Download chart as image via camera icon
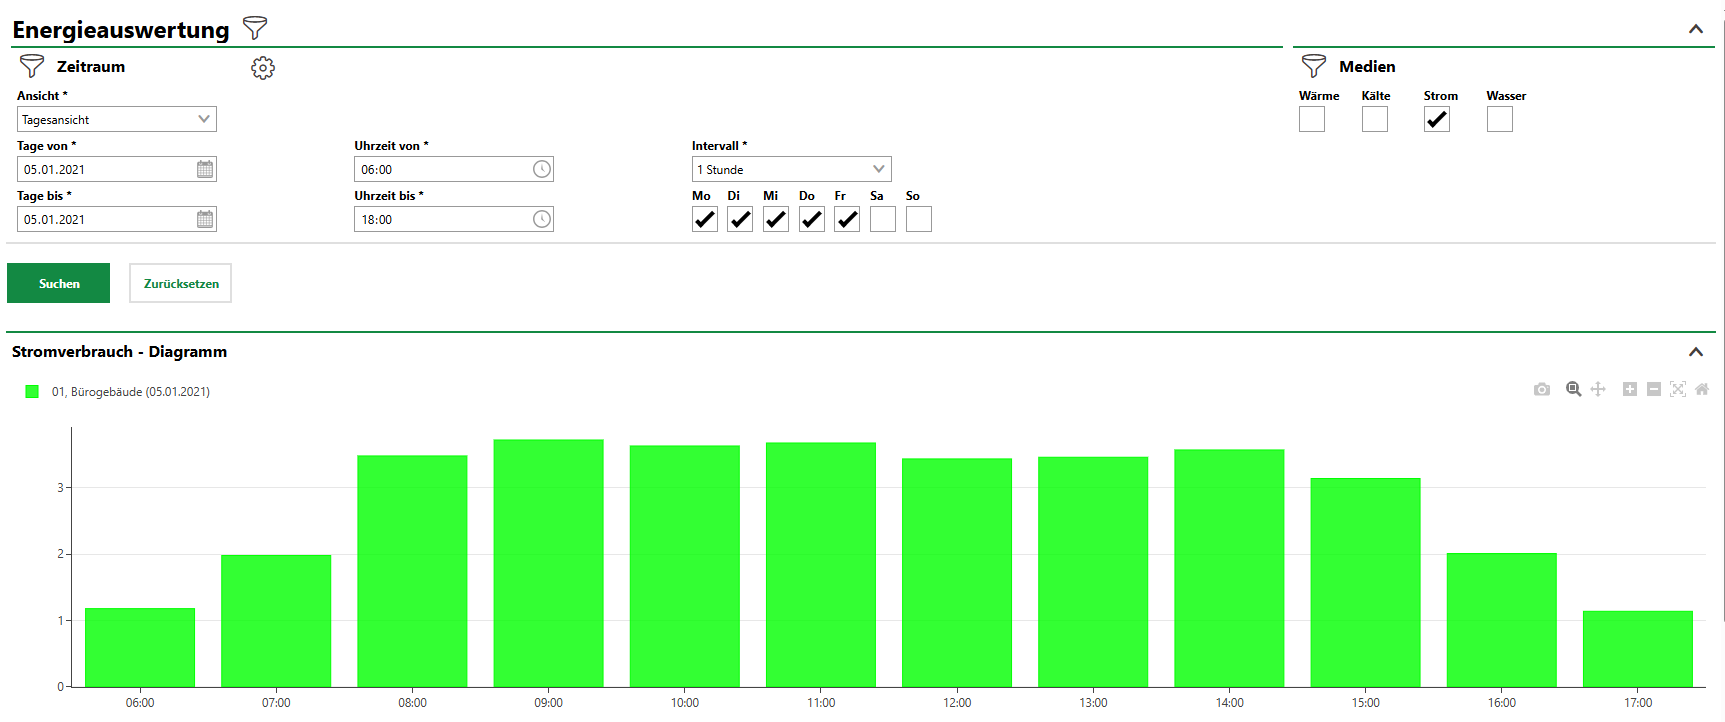This screenshot has width=1725, height=722. point(1542,389)
